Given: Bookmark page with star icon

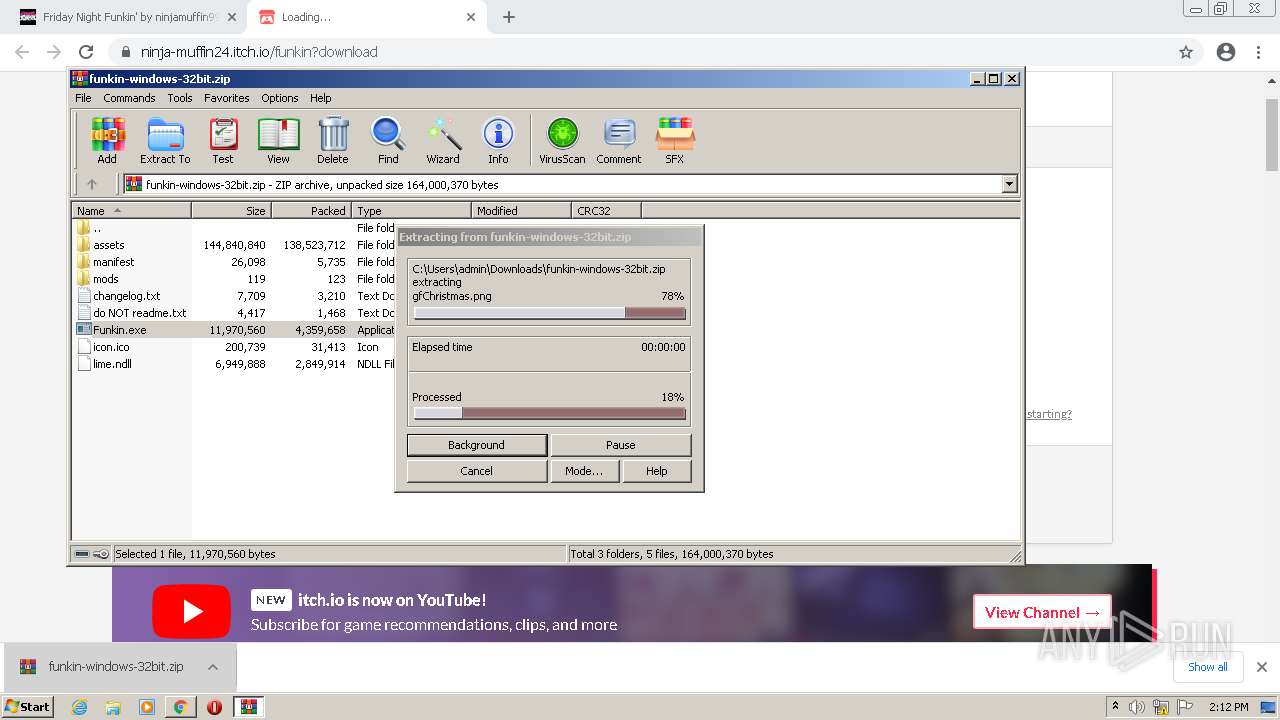Looking at the screenshot, I should (1186, 52).
